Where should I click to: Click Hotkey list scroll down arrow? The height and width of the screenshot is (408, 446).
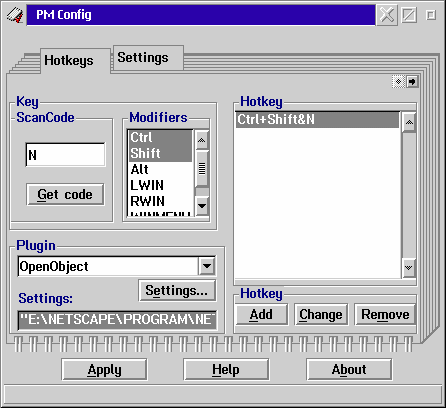(409, 267)
